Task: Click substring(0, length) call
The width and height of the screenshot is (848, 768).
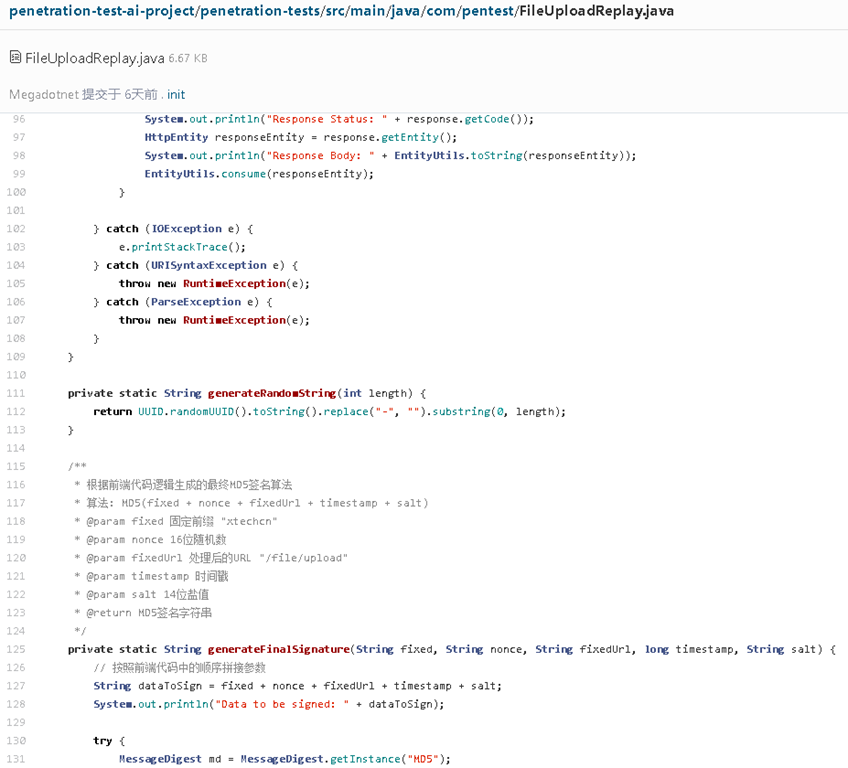Action: 496,412
